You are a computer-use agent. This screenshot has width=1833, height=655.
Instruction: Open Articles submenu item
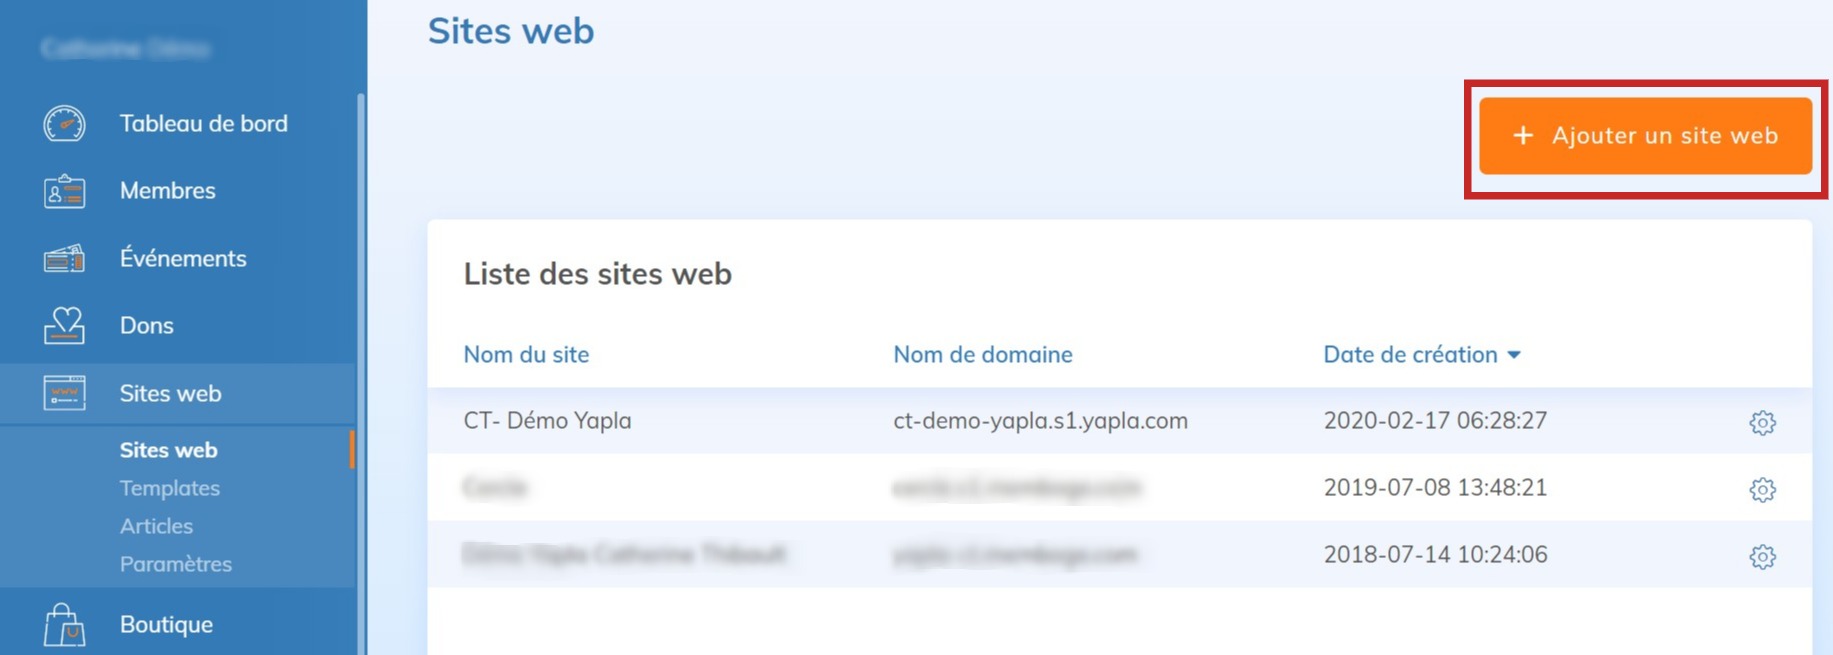(156, 526)
